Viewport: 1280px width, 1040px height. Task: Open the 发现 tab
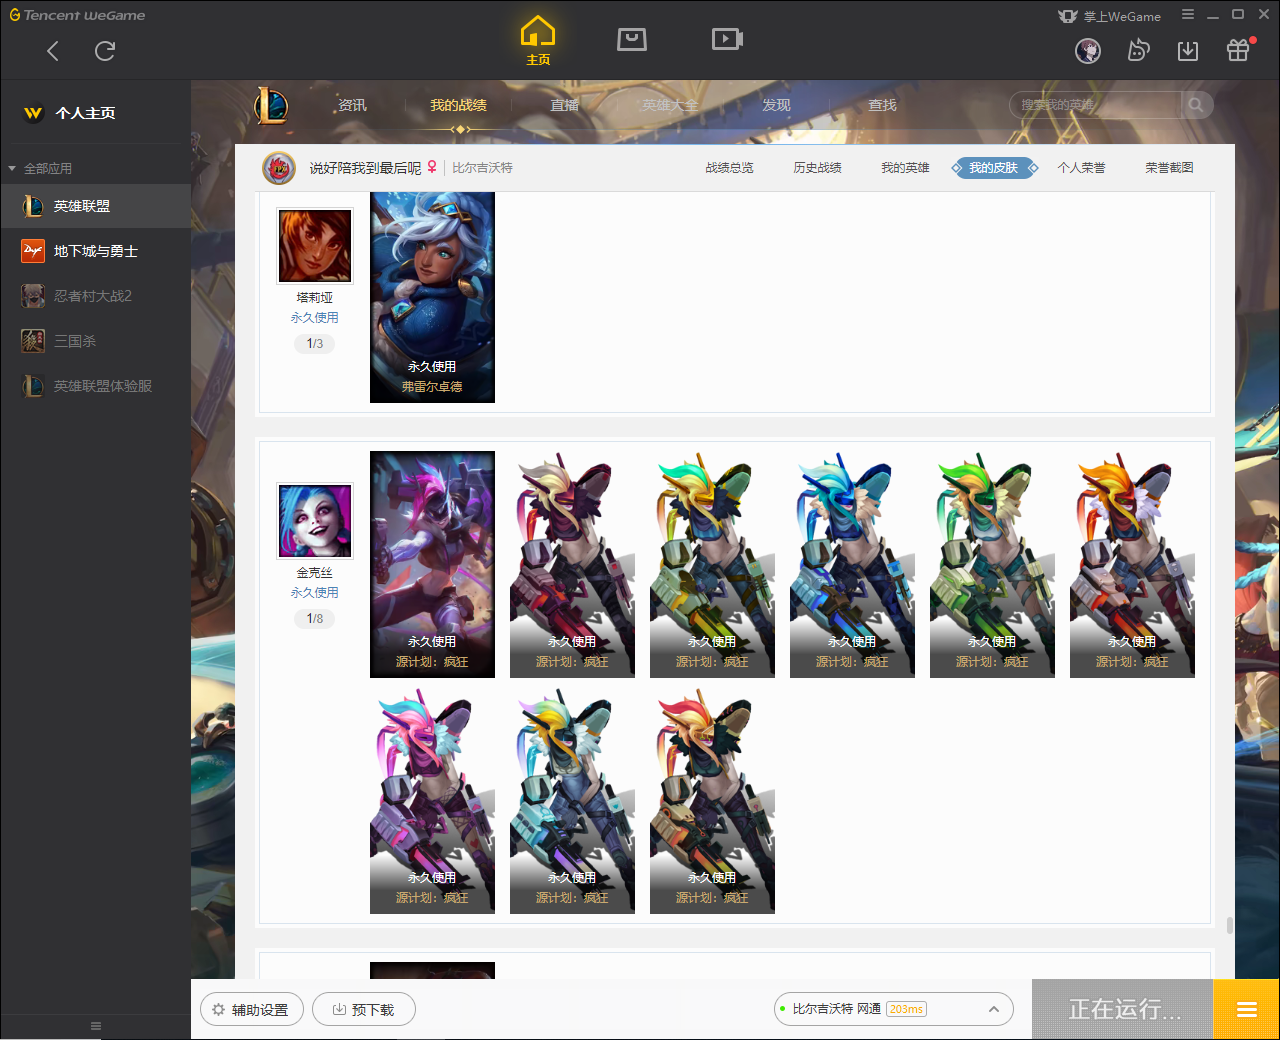tap(776, 105)
